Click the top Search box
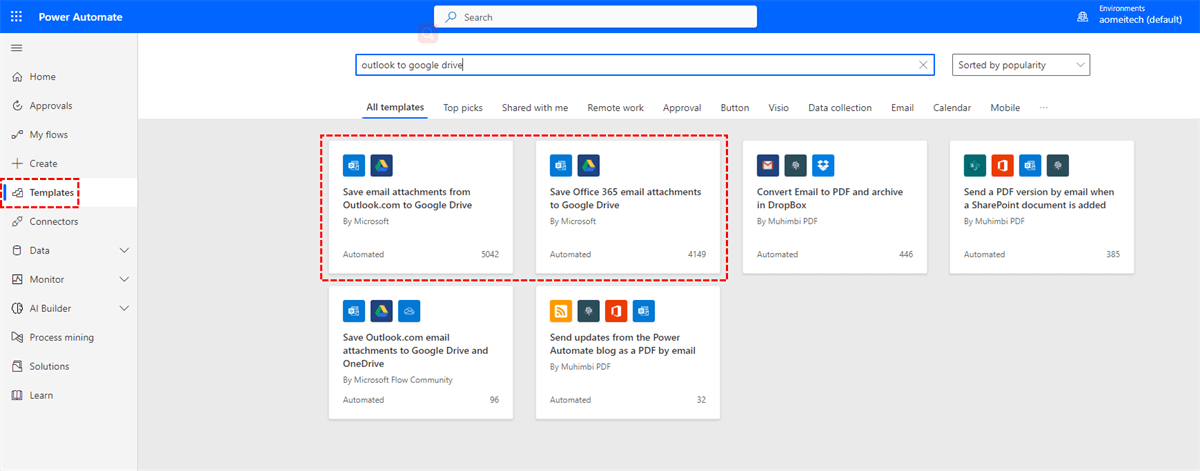1200x471 pixels. pyautogui.click(x=595, y=17)
